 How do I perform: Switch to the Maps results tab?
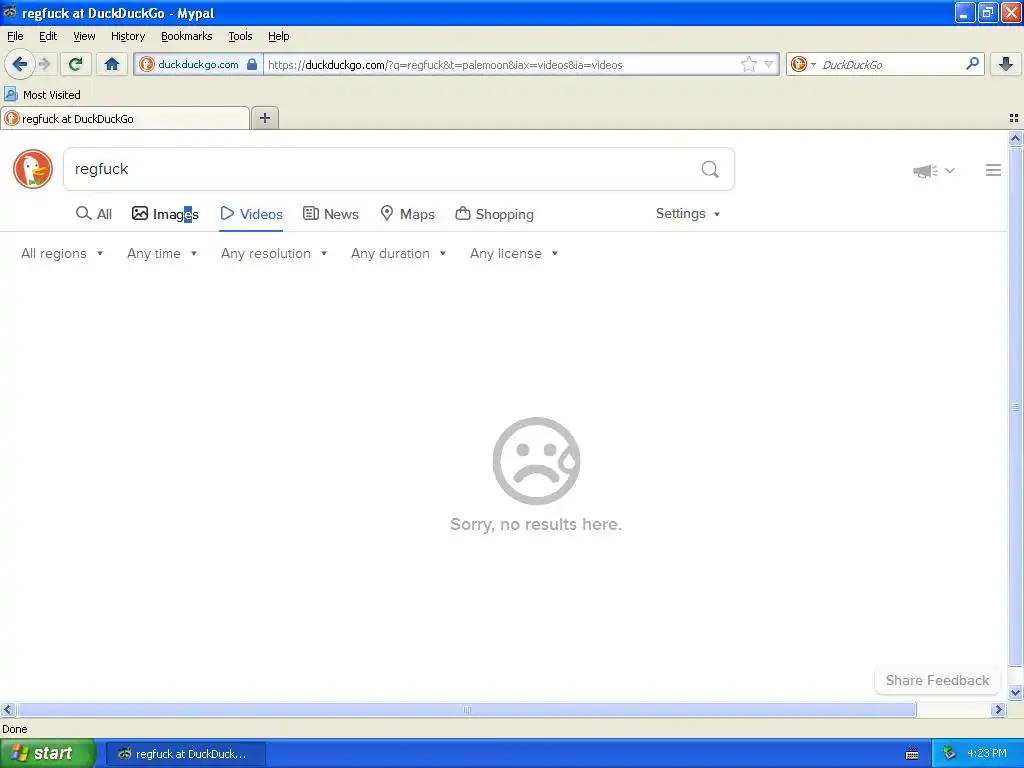[x=408, y=214]
